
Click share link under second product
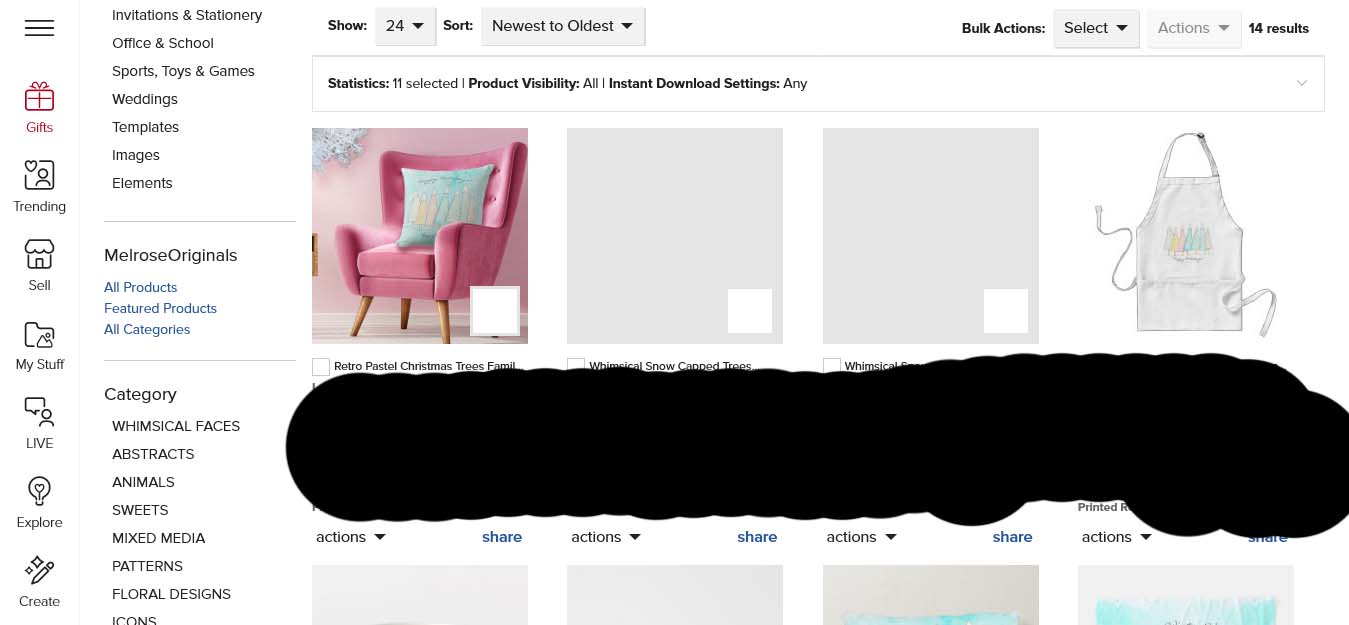pos(757,537)
